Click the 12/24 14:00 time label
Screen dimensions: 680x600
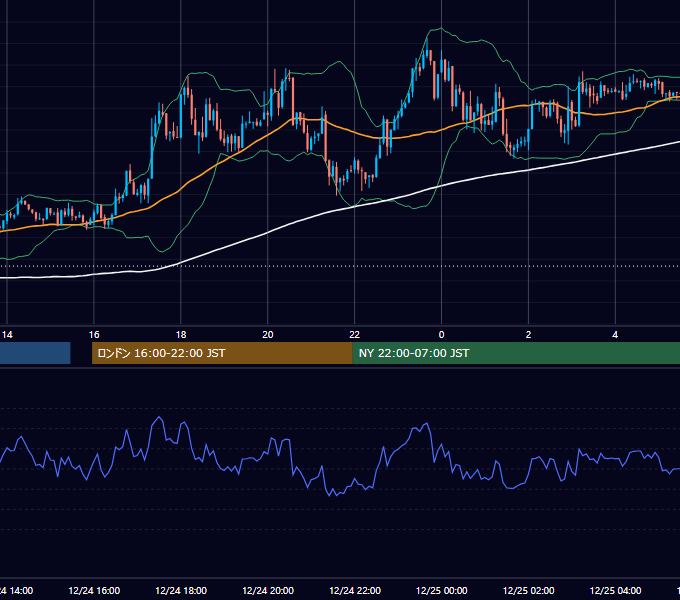pos(16,590)
